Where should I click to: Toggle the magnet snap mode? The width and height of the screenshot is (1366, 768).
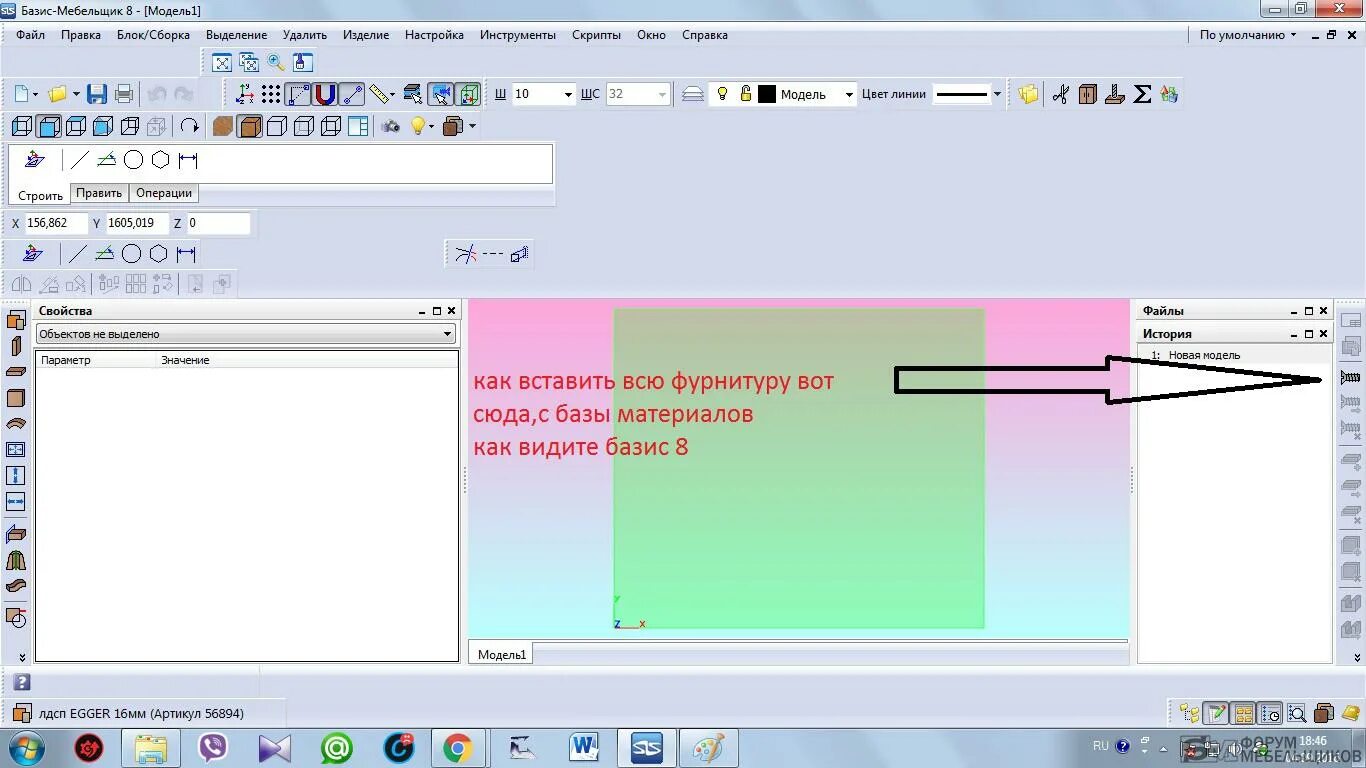(x=325, y=94)
